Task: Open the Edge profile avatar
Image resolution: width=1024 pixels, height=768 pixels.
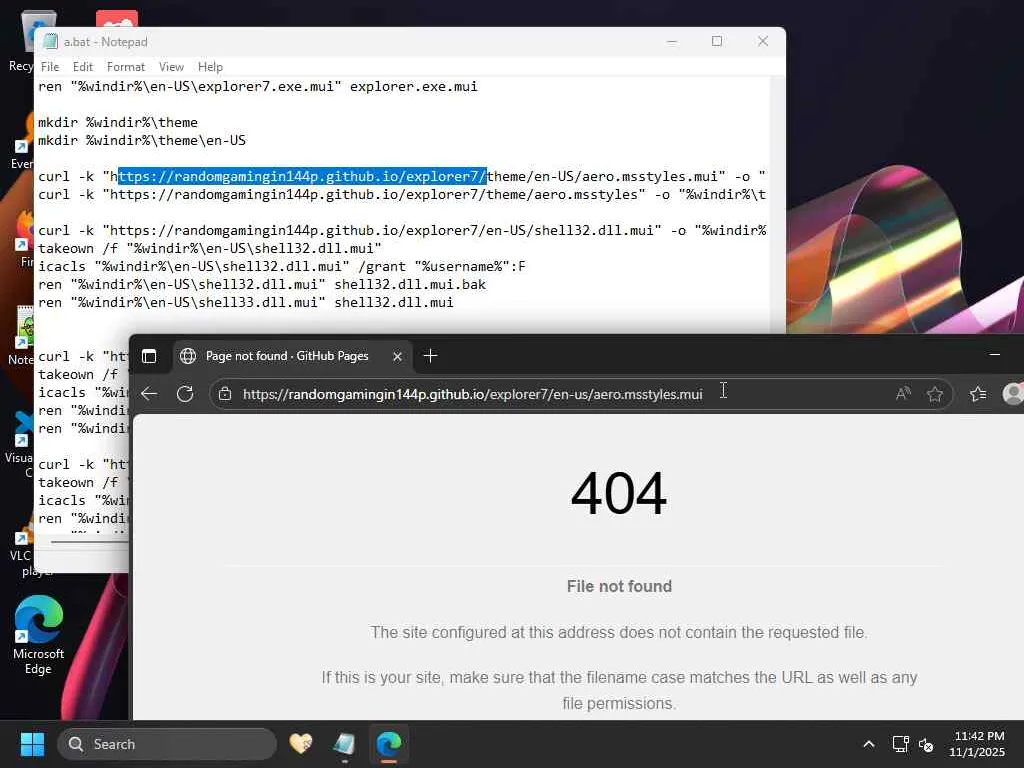Action: [x=1013, y=394]
